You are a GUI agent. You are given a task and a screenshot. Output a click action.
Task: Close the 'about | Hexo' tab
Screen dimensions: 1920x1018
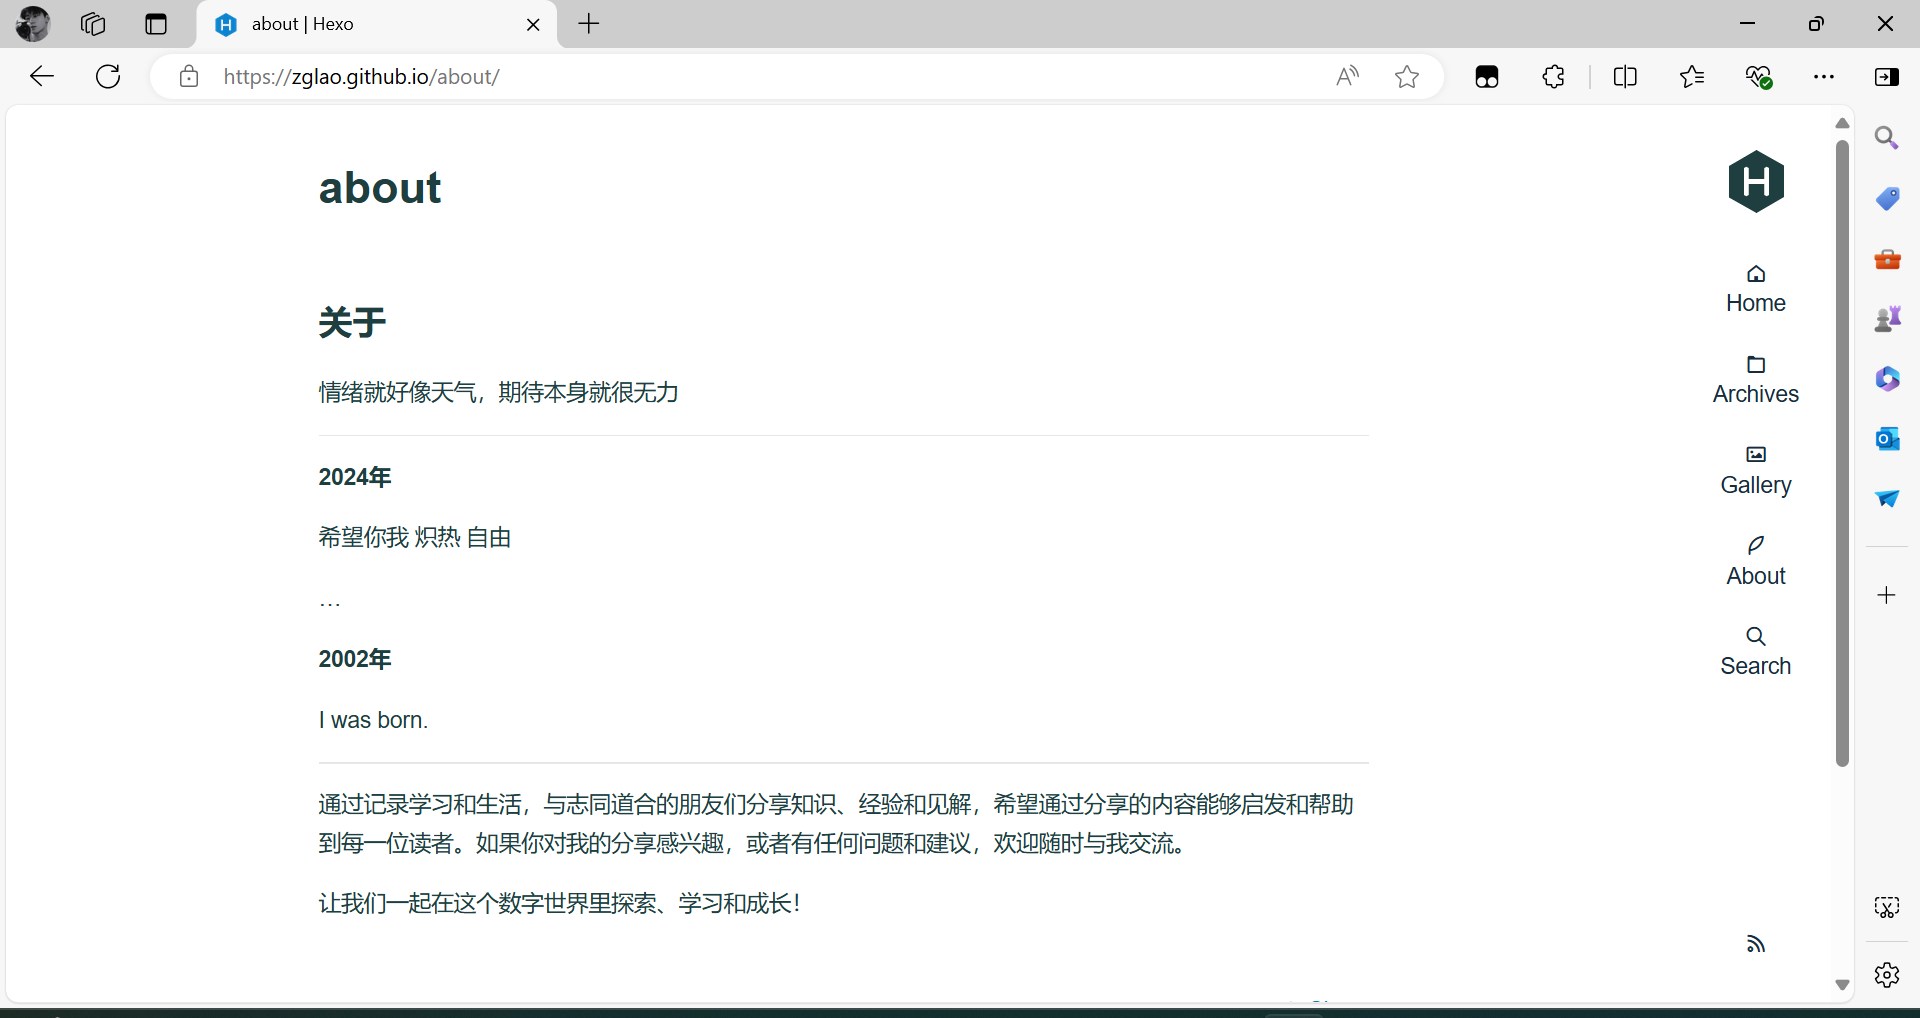tap(533, 24)
